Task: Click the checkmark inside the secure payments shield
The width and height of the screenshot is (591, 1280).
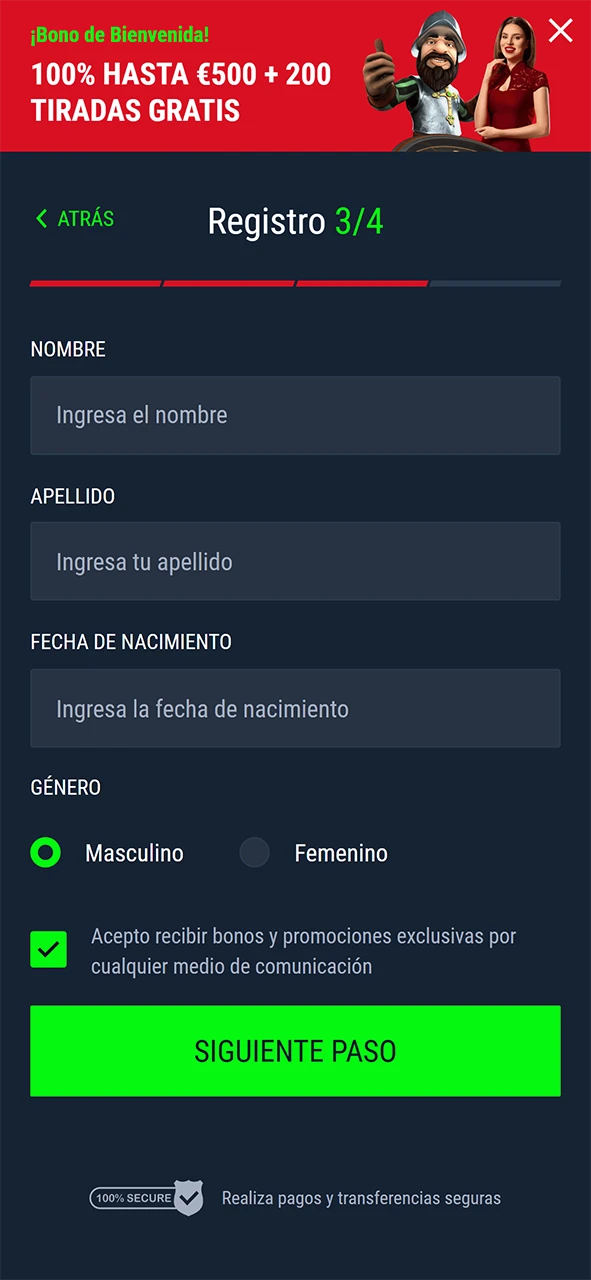Action: point(190,1198)
